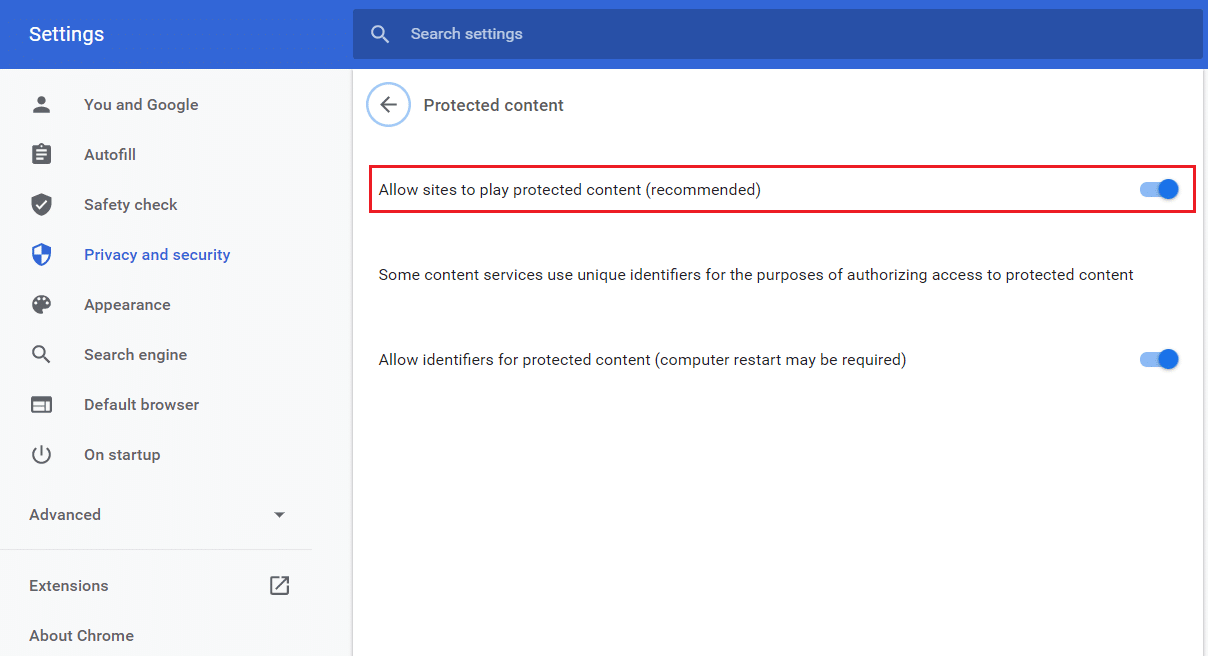Click the Default browser window icon

click(x=41, y=404)
